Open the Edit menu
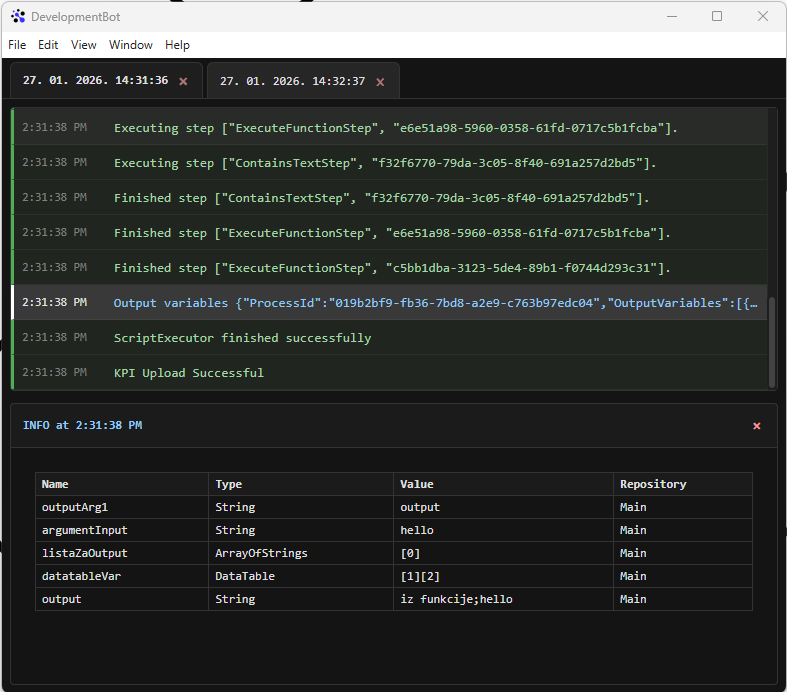The image size is (787, 692). click(x=48, y=45)
